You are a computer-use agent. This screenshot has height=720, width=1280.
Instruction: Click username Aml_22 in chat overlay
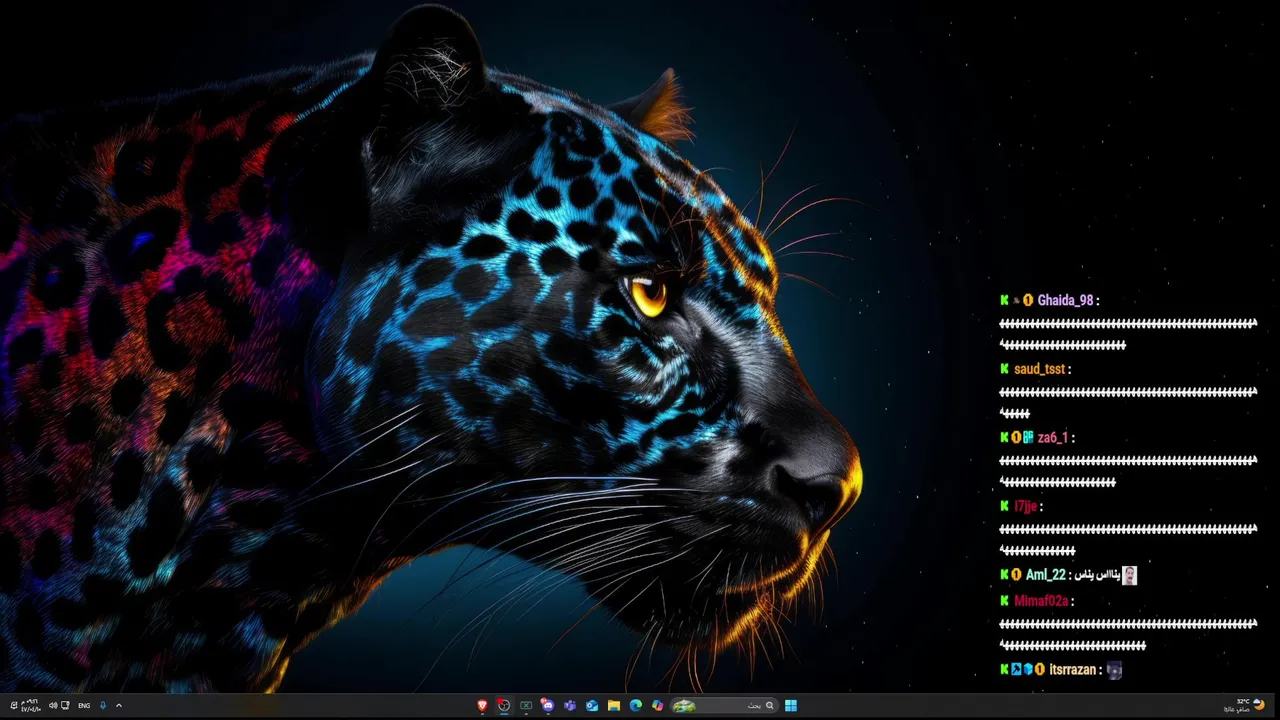point(1045,575)
